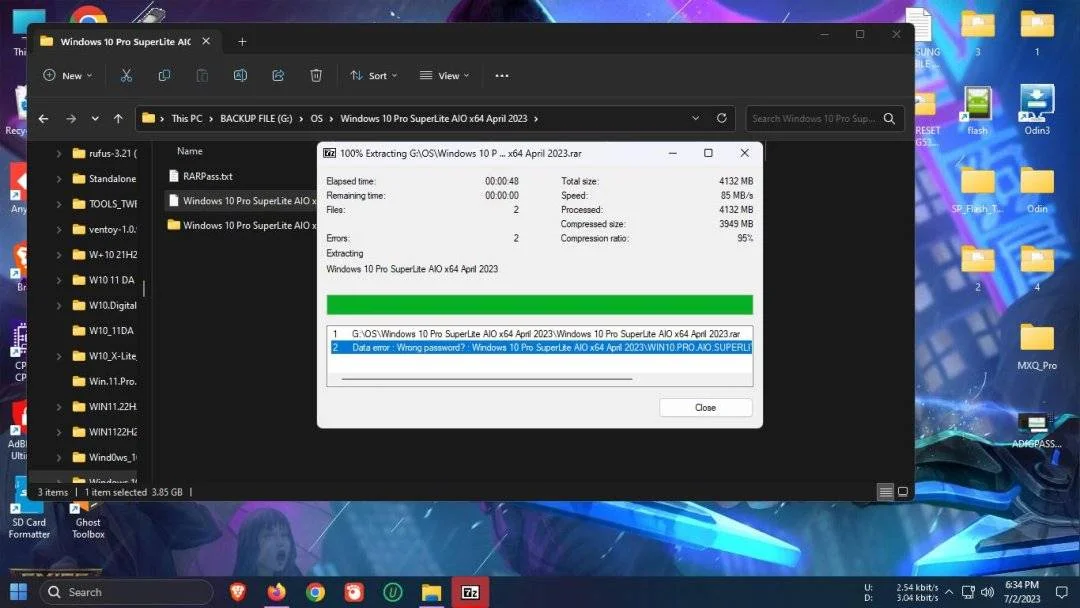Image resolution: width=1080 pixels, height=608 pixels.
Task: Switch to large thumbnails view icon
Action: click(x=903, y=492)
